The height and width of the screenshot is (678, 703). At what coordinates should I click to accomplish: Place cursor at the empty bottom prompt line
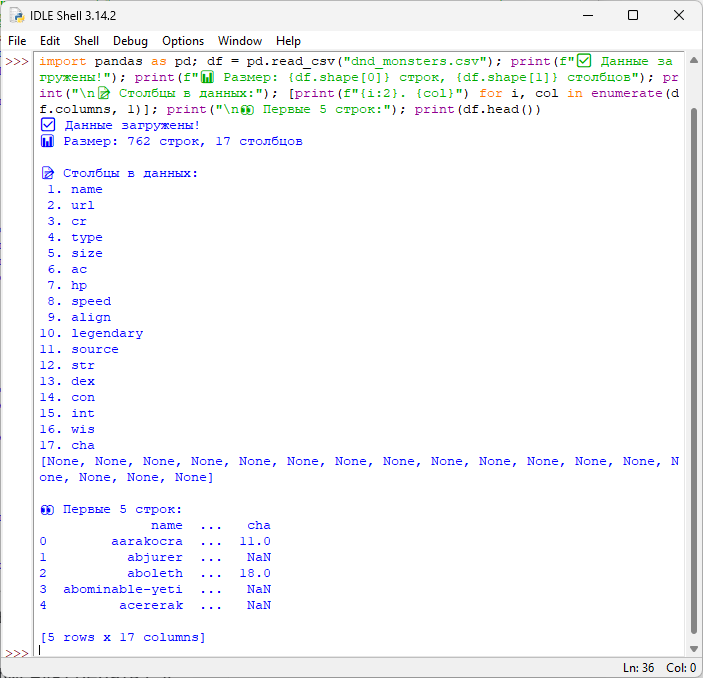(x=359, y=650)
